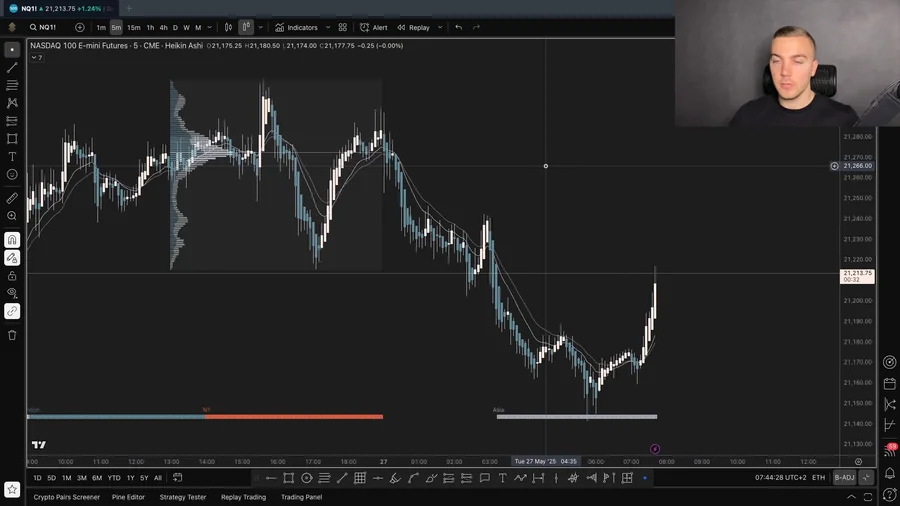Viewport: 900px width, 506px height.
Task: Open a new tab with the plus button
Action: [x=129, y=9]
